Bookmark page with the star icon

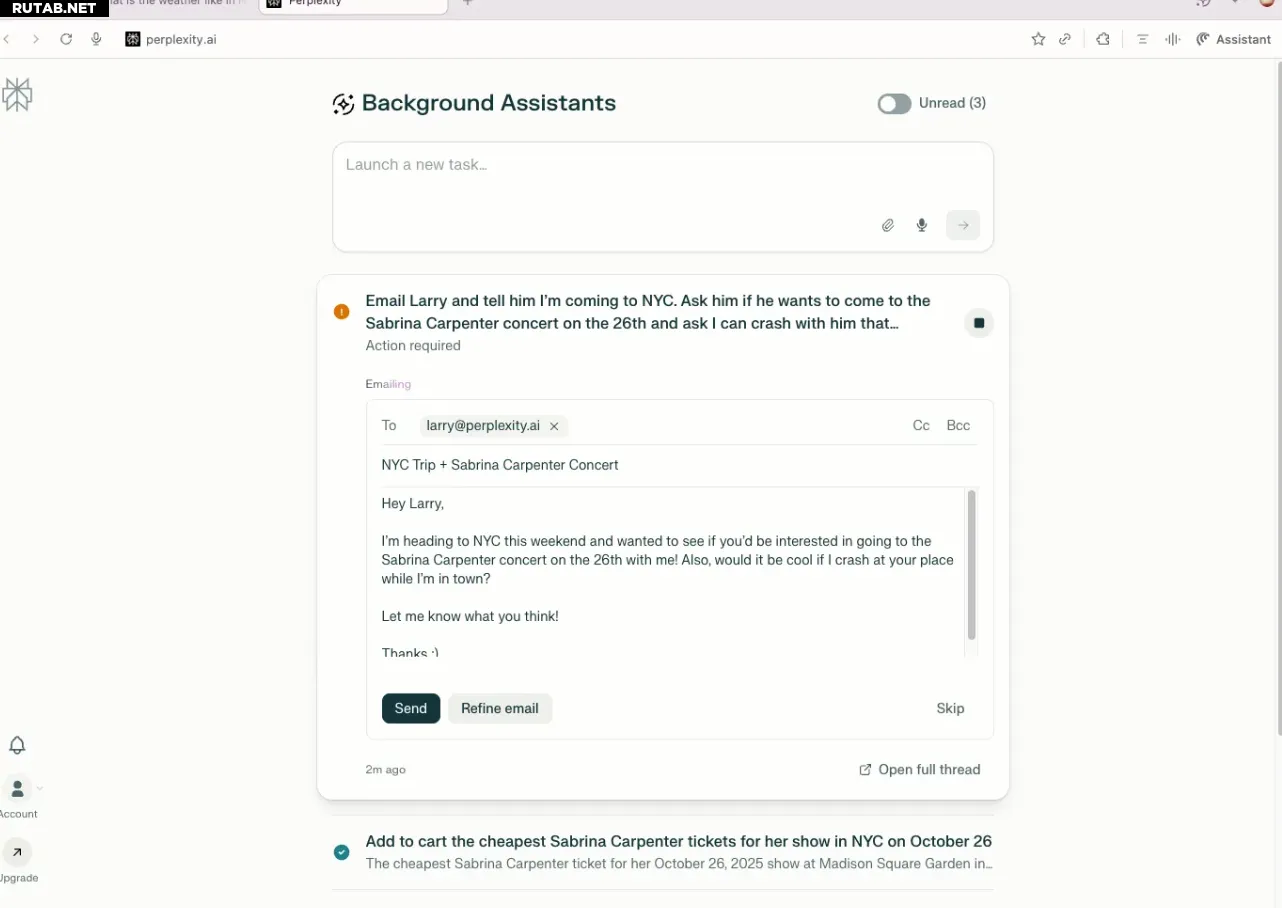coord(1038,39)
